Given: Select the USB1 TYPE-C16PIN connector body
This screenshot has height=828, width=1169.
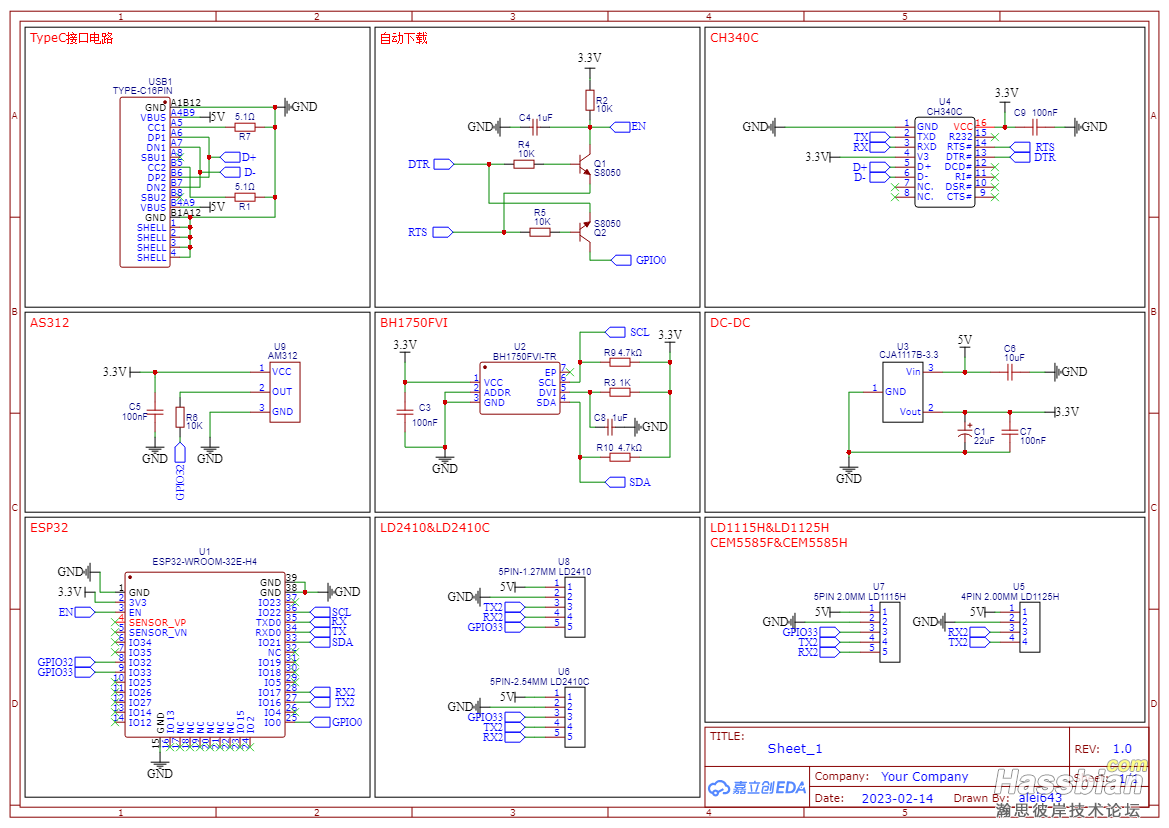Looking at the screenshot, I should [145, 182].
